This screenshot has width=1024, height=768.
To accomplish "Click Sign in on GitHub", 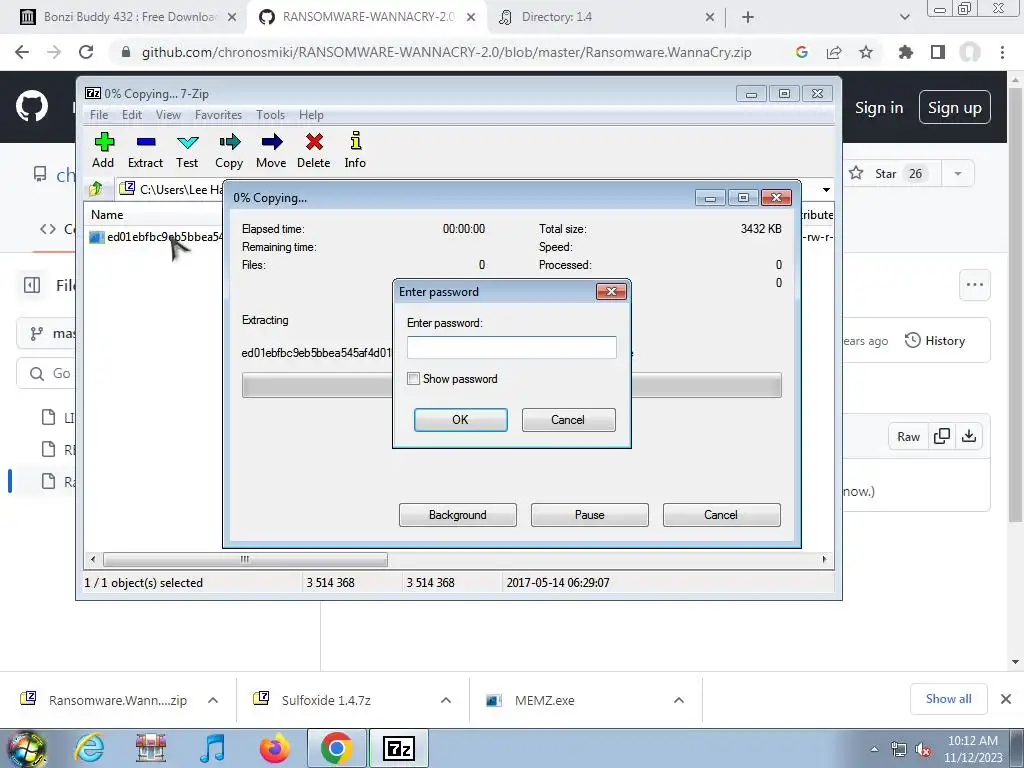I will coord(879,108).
